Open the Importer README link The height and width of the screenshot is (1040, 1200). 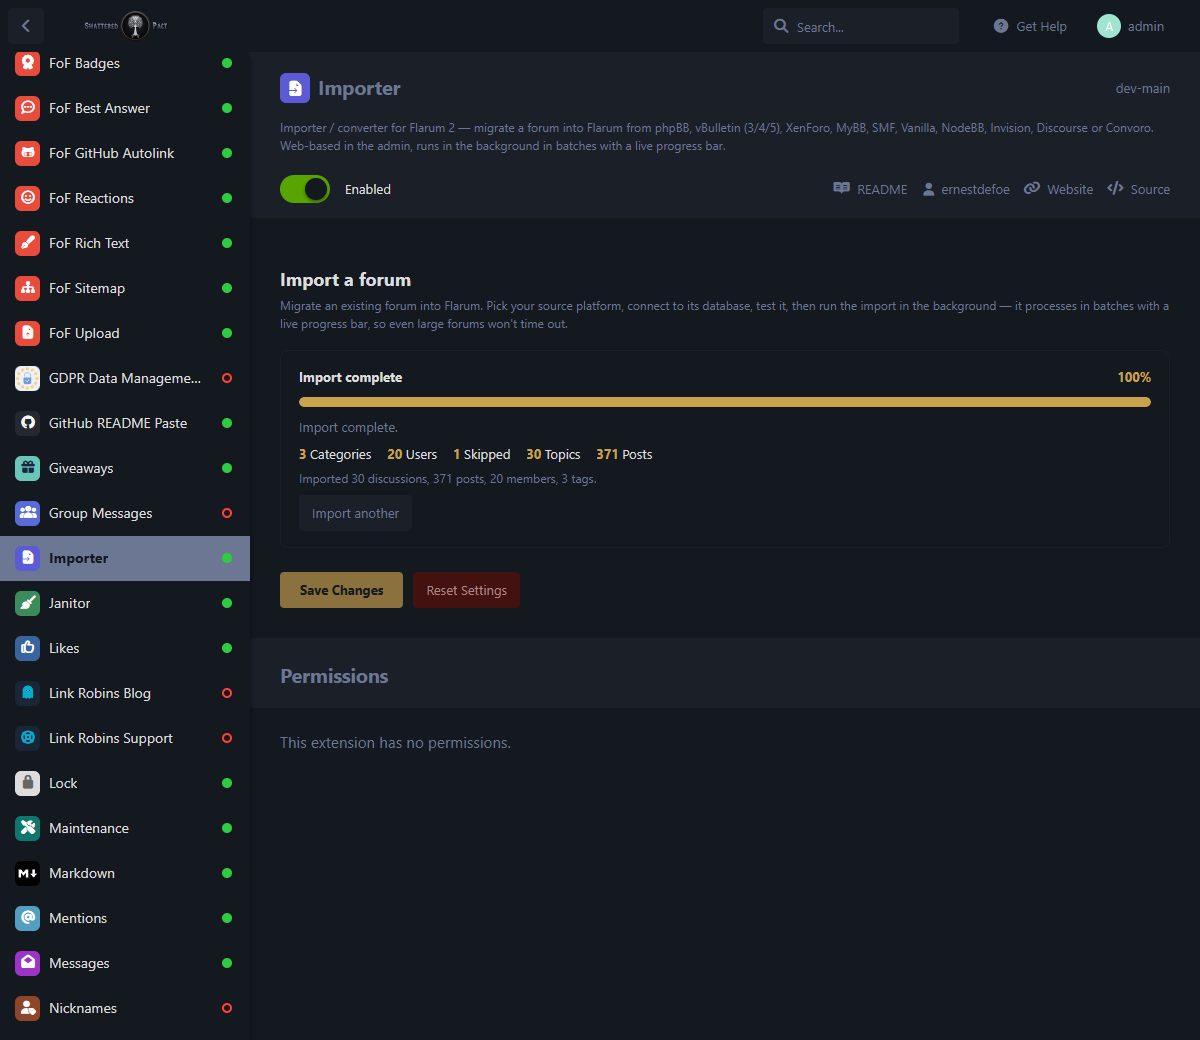[x=870, y=189]
